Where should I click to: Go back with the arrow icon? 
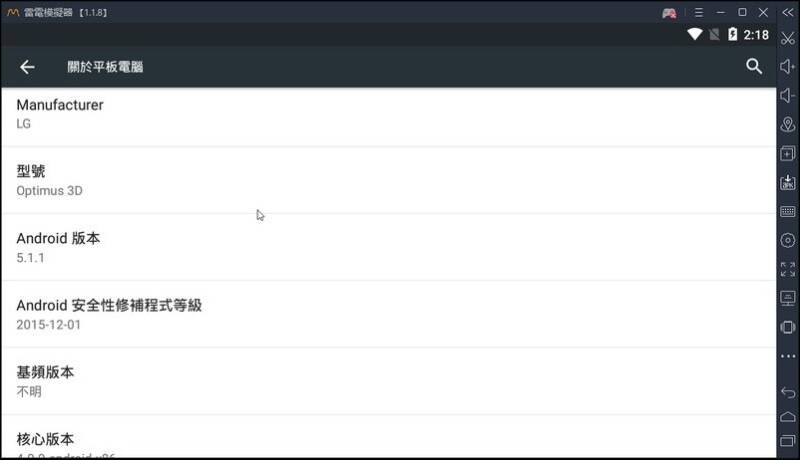point(27,67)
